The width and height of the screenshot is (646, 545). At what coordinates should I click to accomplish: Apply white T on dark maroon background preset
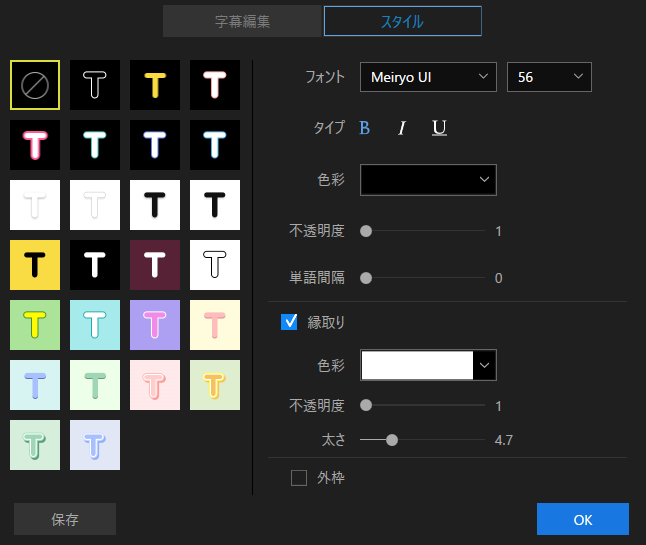click(x=155, y=265)
